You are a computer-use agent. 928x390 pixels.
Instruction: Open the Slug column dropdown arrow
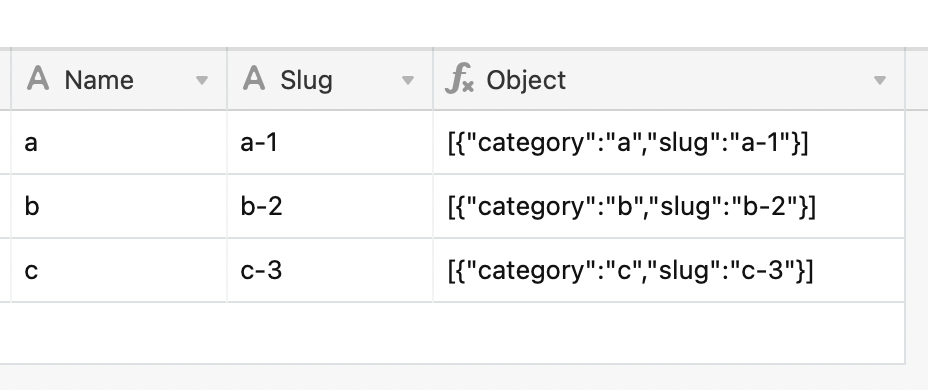pyautogui.click(x=408, y=80)
